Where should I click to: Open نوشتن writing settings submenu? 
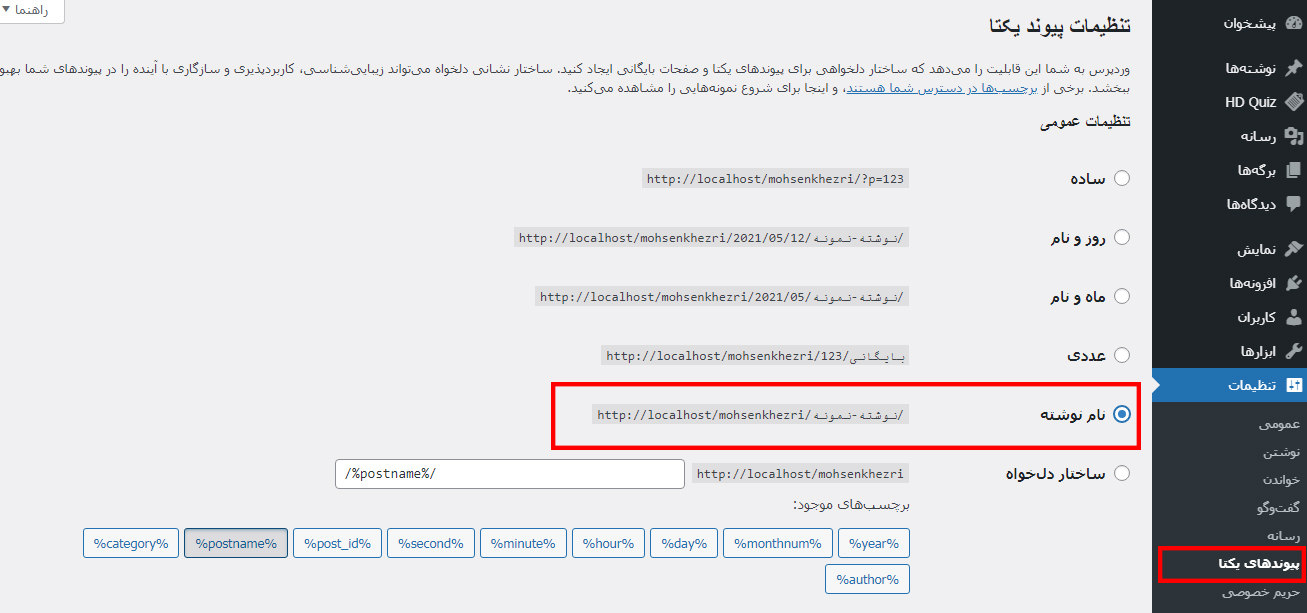(1282, 452)
